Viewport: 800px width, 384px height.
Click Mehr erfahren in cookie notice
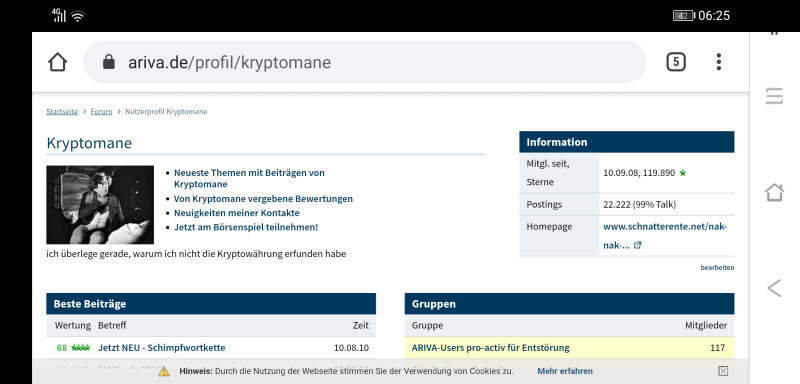565,371
